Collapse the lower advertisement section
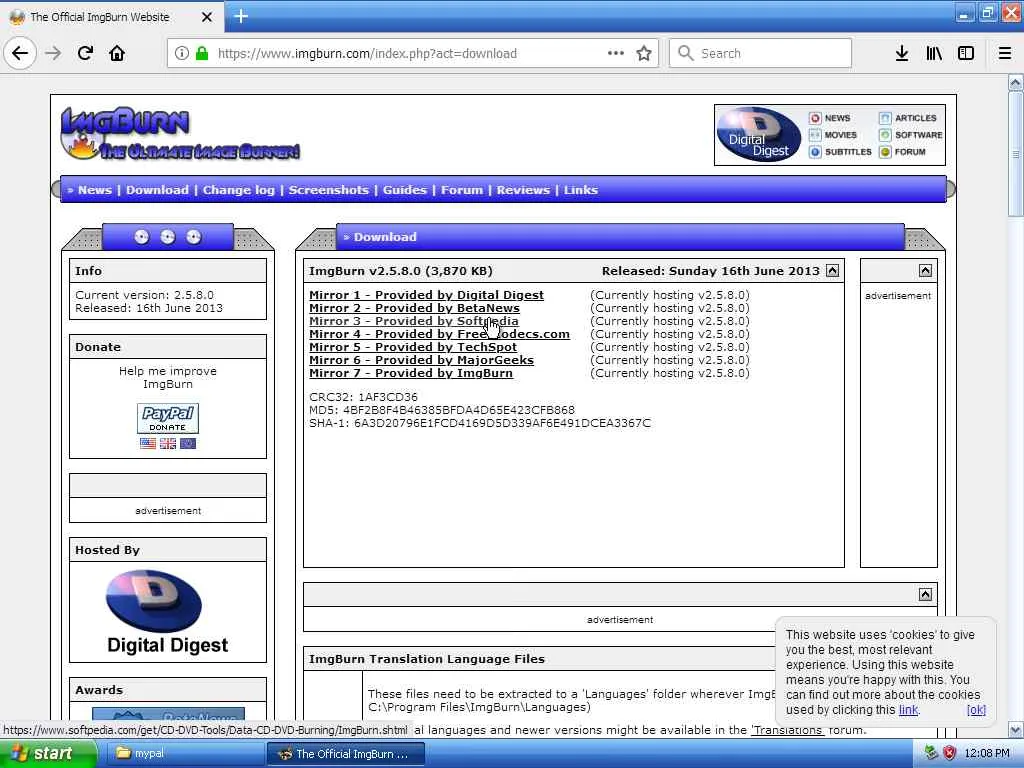This screenshot has height=768, width=1024. (x=925, y=594)
